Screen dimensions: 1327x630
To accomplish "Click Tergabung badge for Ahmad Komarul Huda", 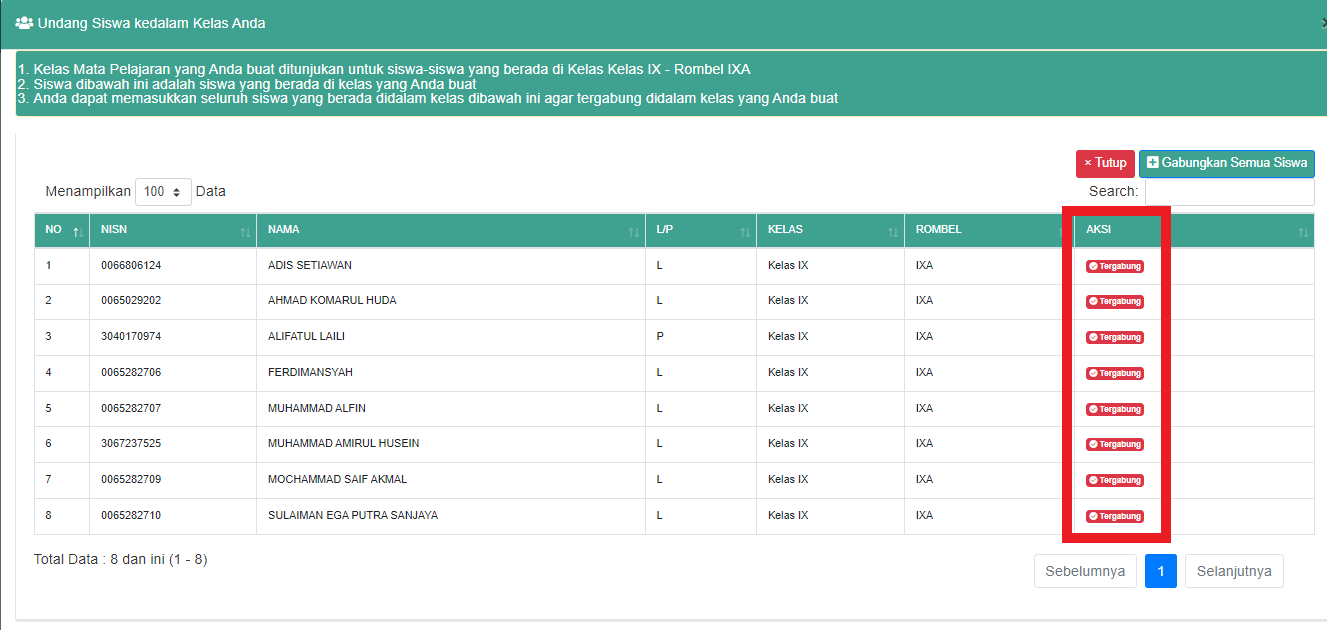I will coord(1115,301).
